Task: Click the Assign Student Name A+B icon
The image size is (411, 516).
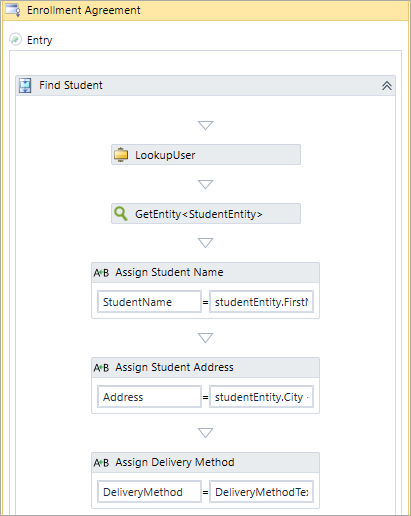Action: pos(101,273)
